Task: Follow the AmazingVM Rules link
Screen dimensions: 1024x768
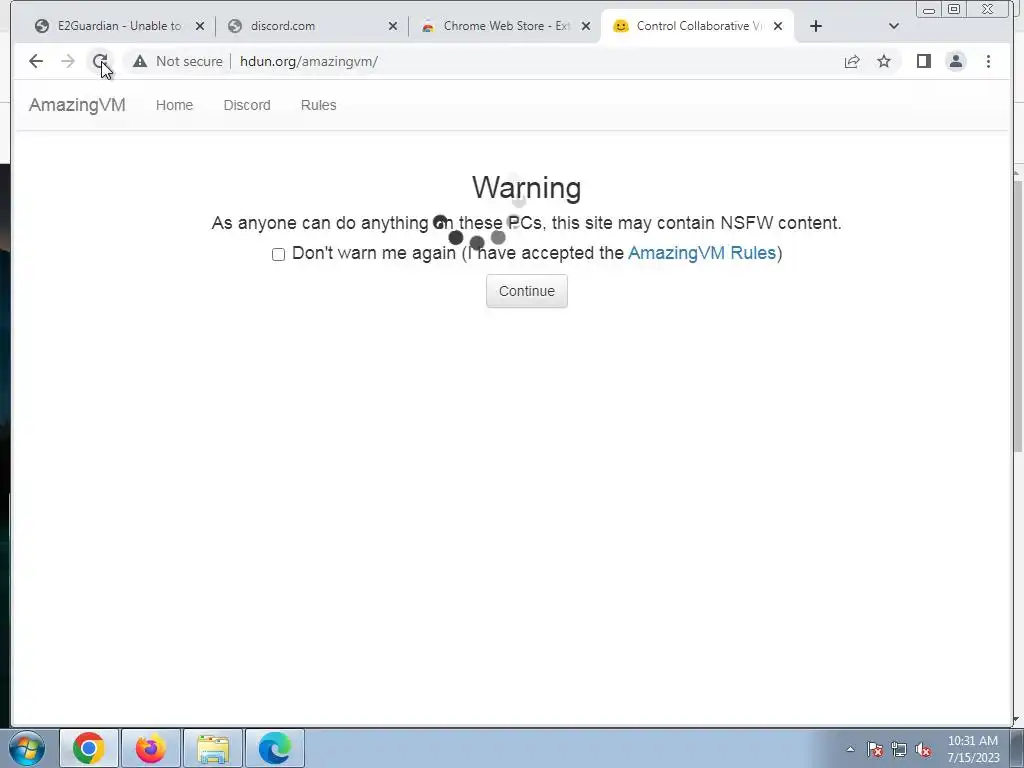Action: (702, 253)
